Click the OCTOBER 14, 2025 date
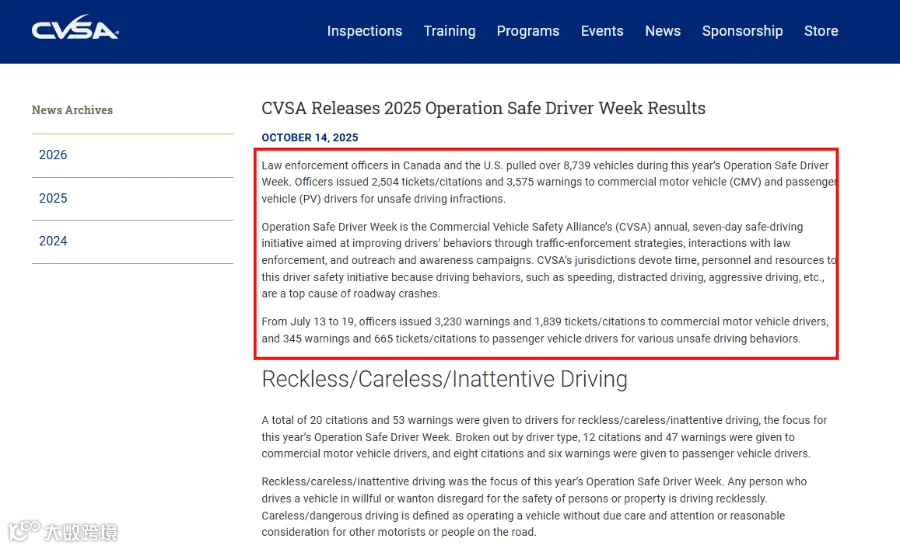900x549 pixels. (x=309, y=138)
